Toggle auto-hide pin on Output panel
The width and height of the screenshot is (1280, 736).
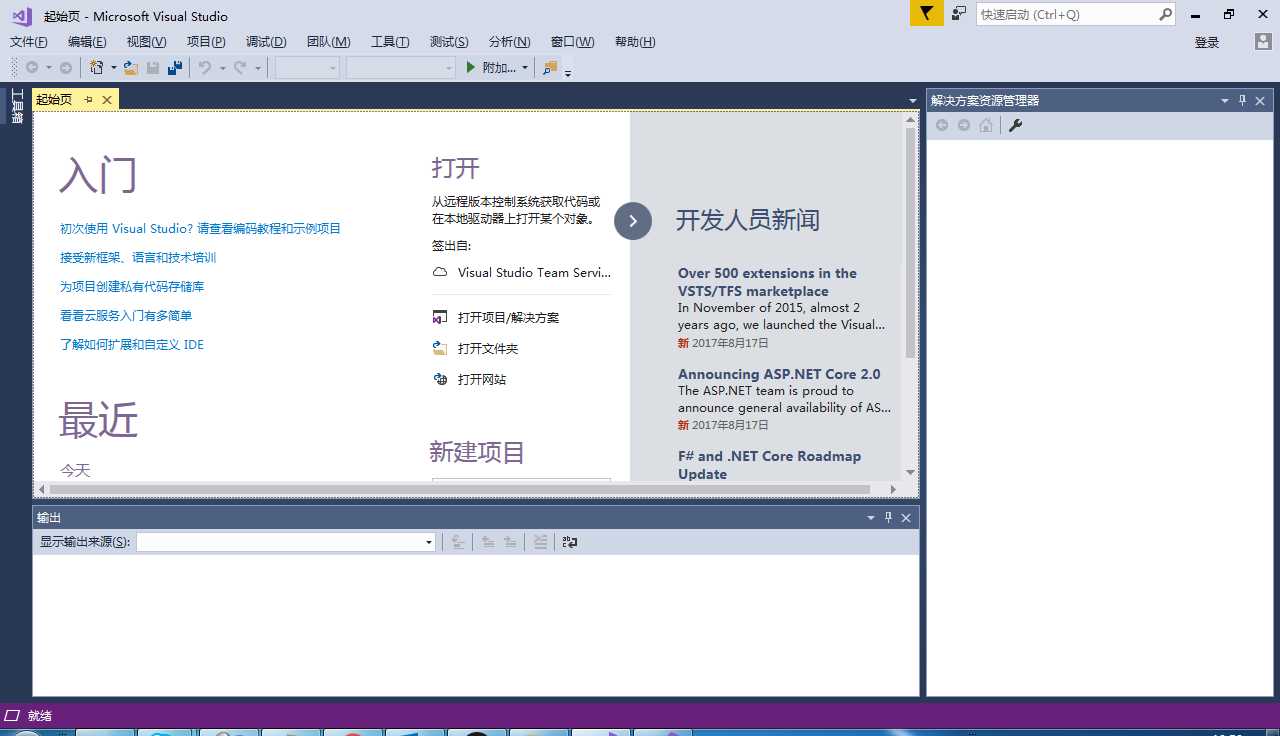point(888,517)
